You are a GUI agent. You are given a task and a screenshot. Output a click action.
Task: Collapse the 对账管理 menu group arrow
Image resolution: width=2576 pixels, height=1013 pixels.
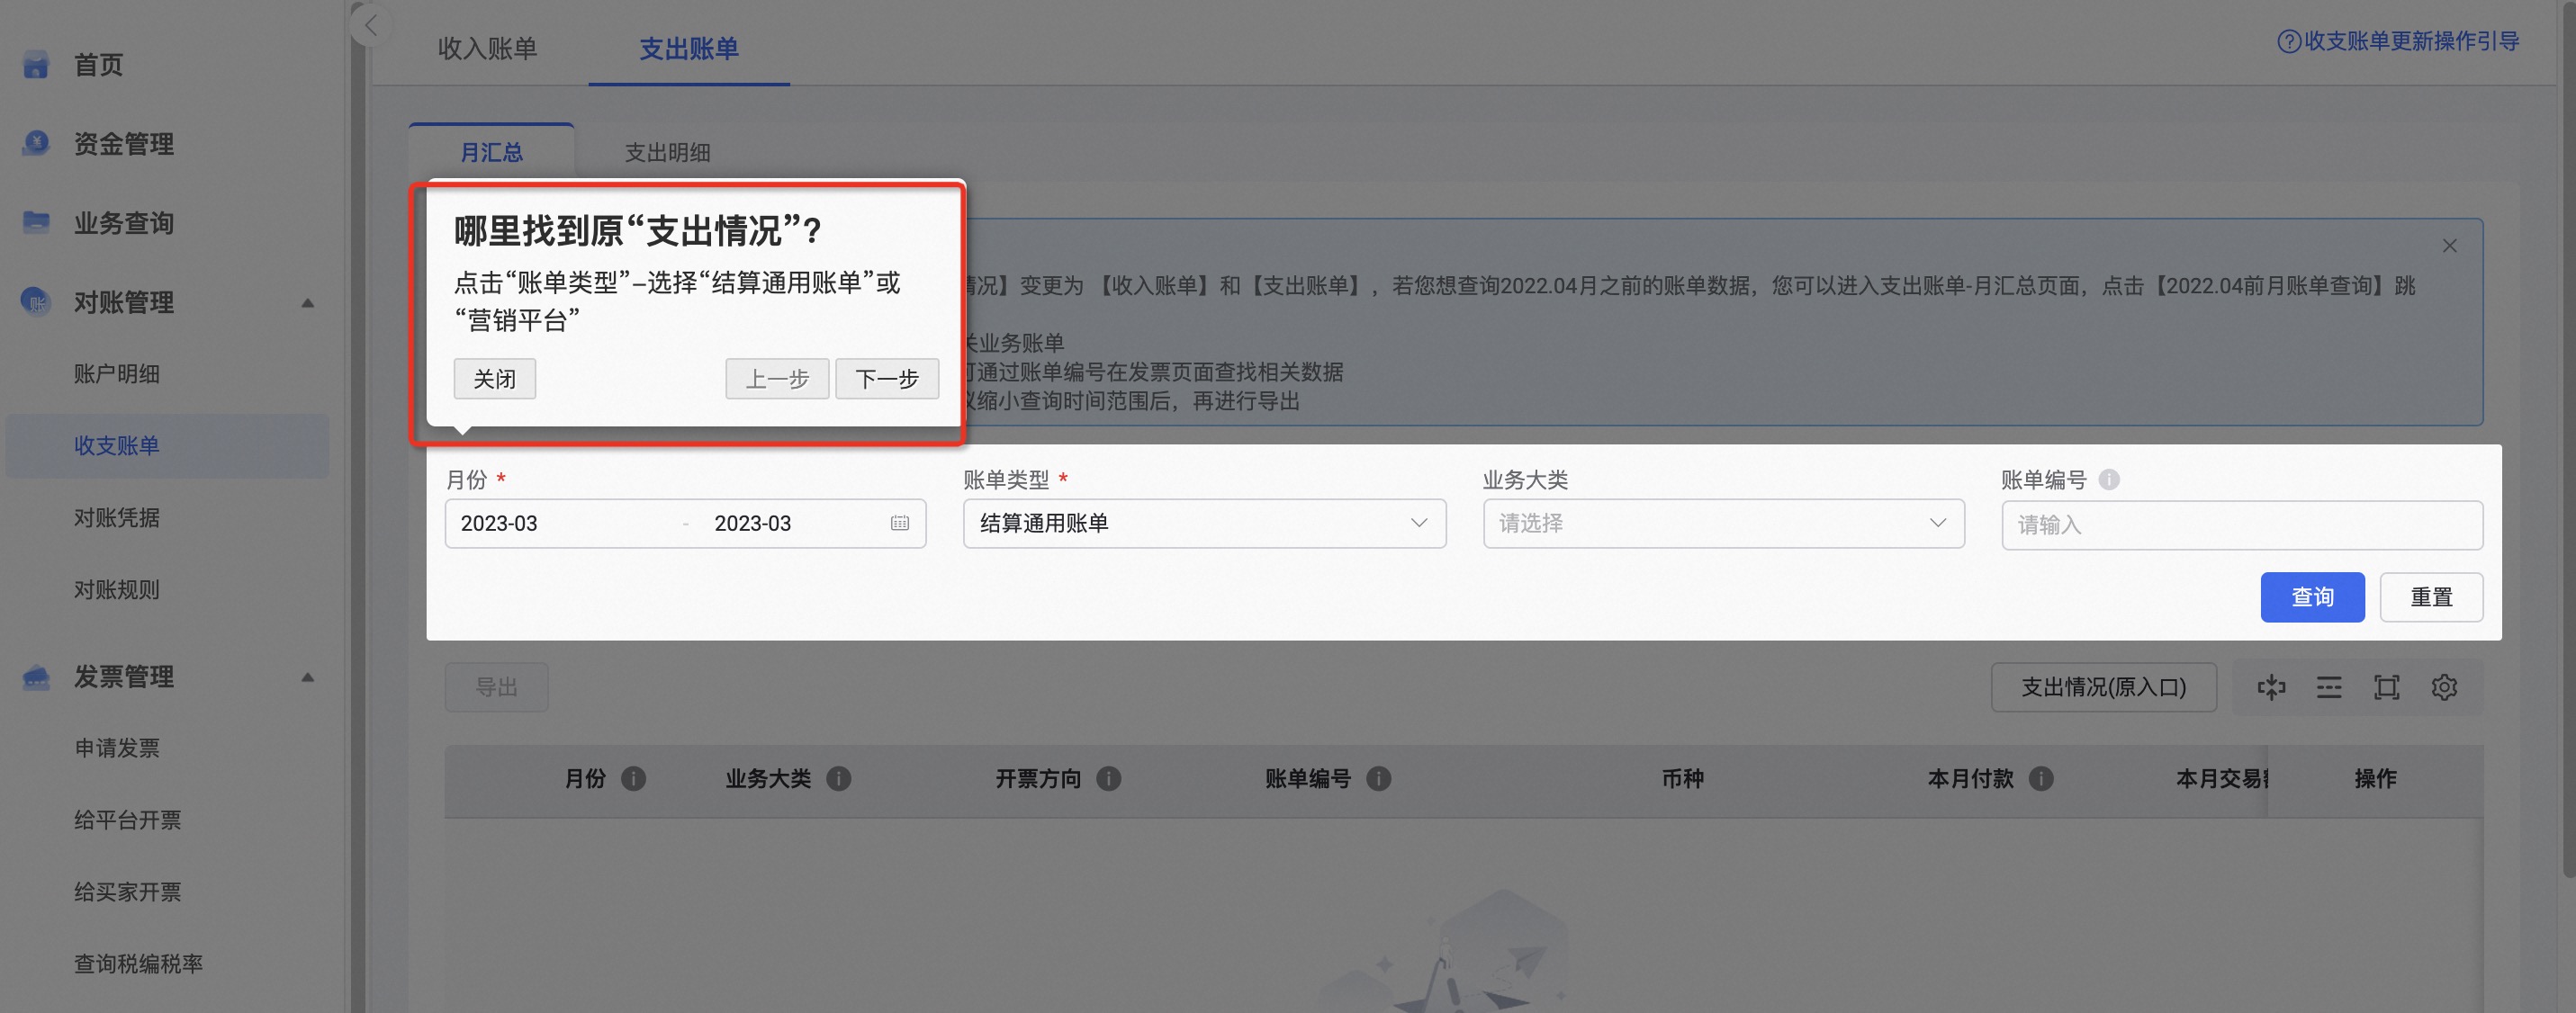click(x=308, y=302)
